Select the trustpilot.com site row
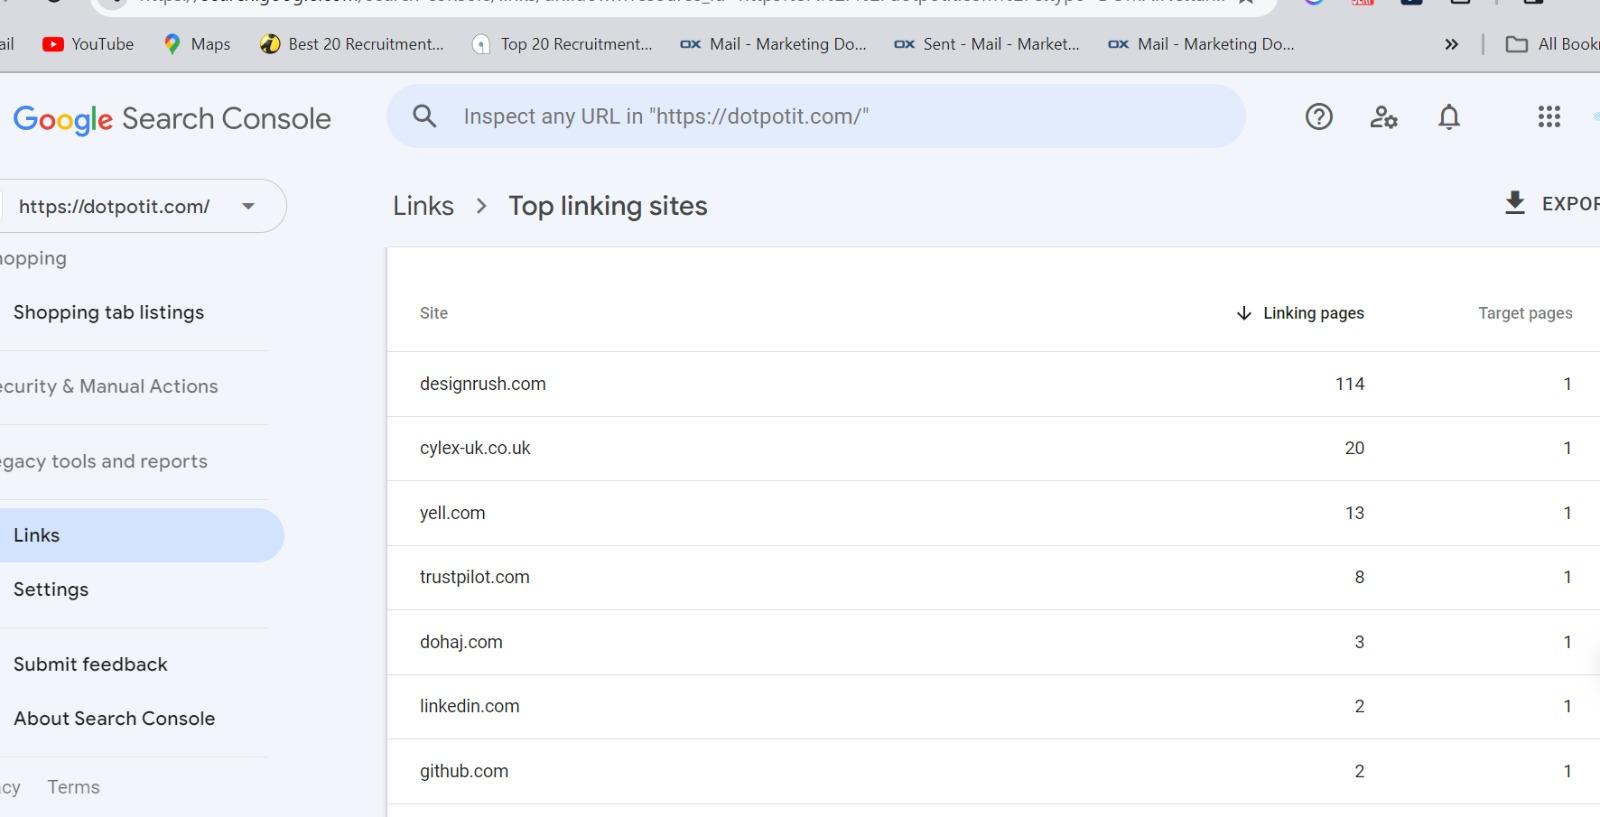The width and height of the screenshot is (1600, 817). (x=475, y=577)
